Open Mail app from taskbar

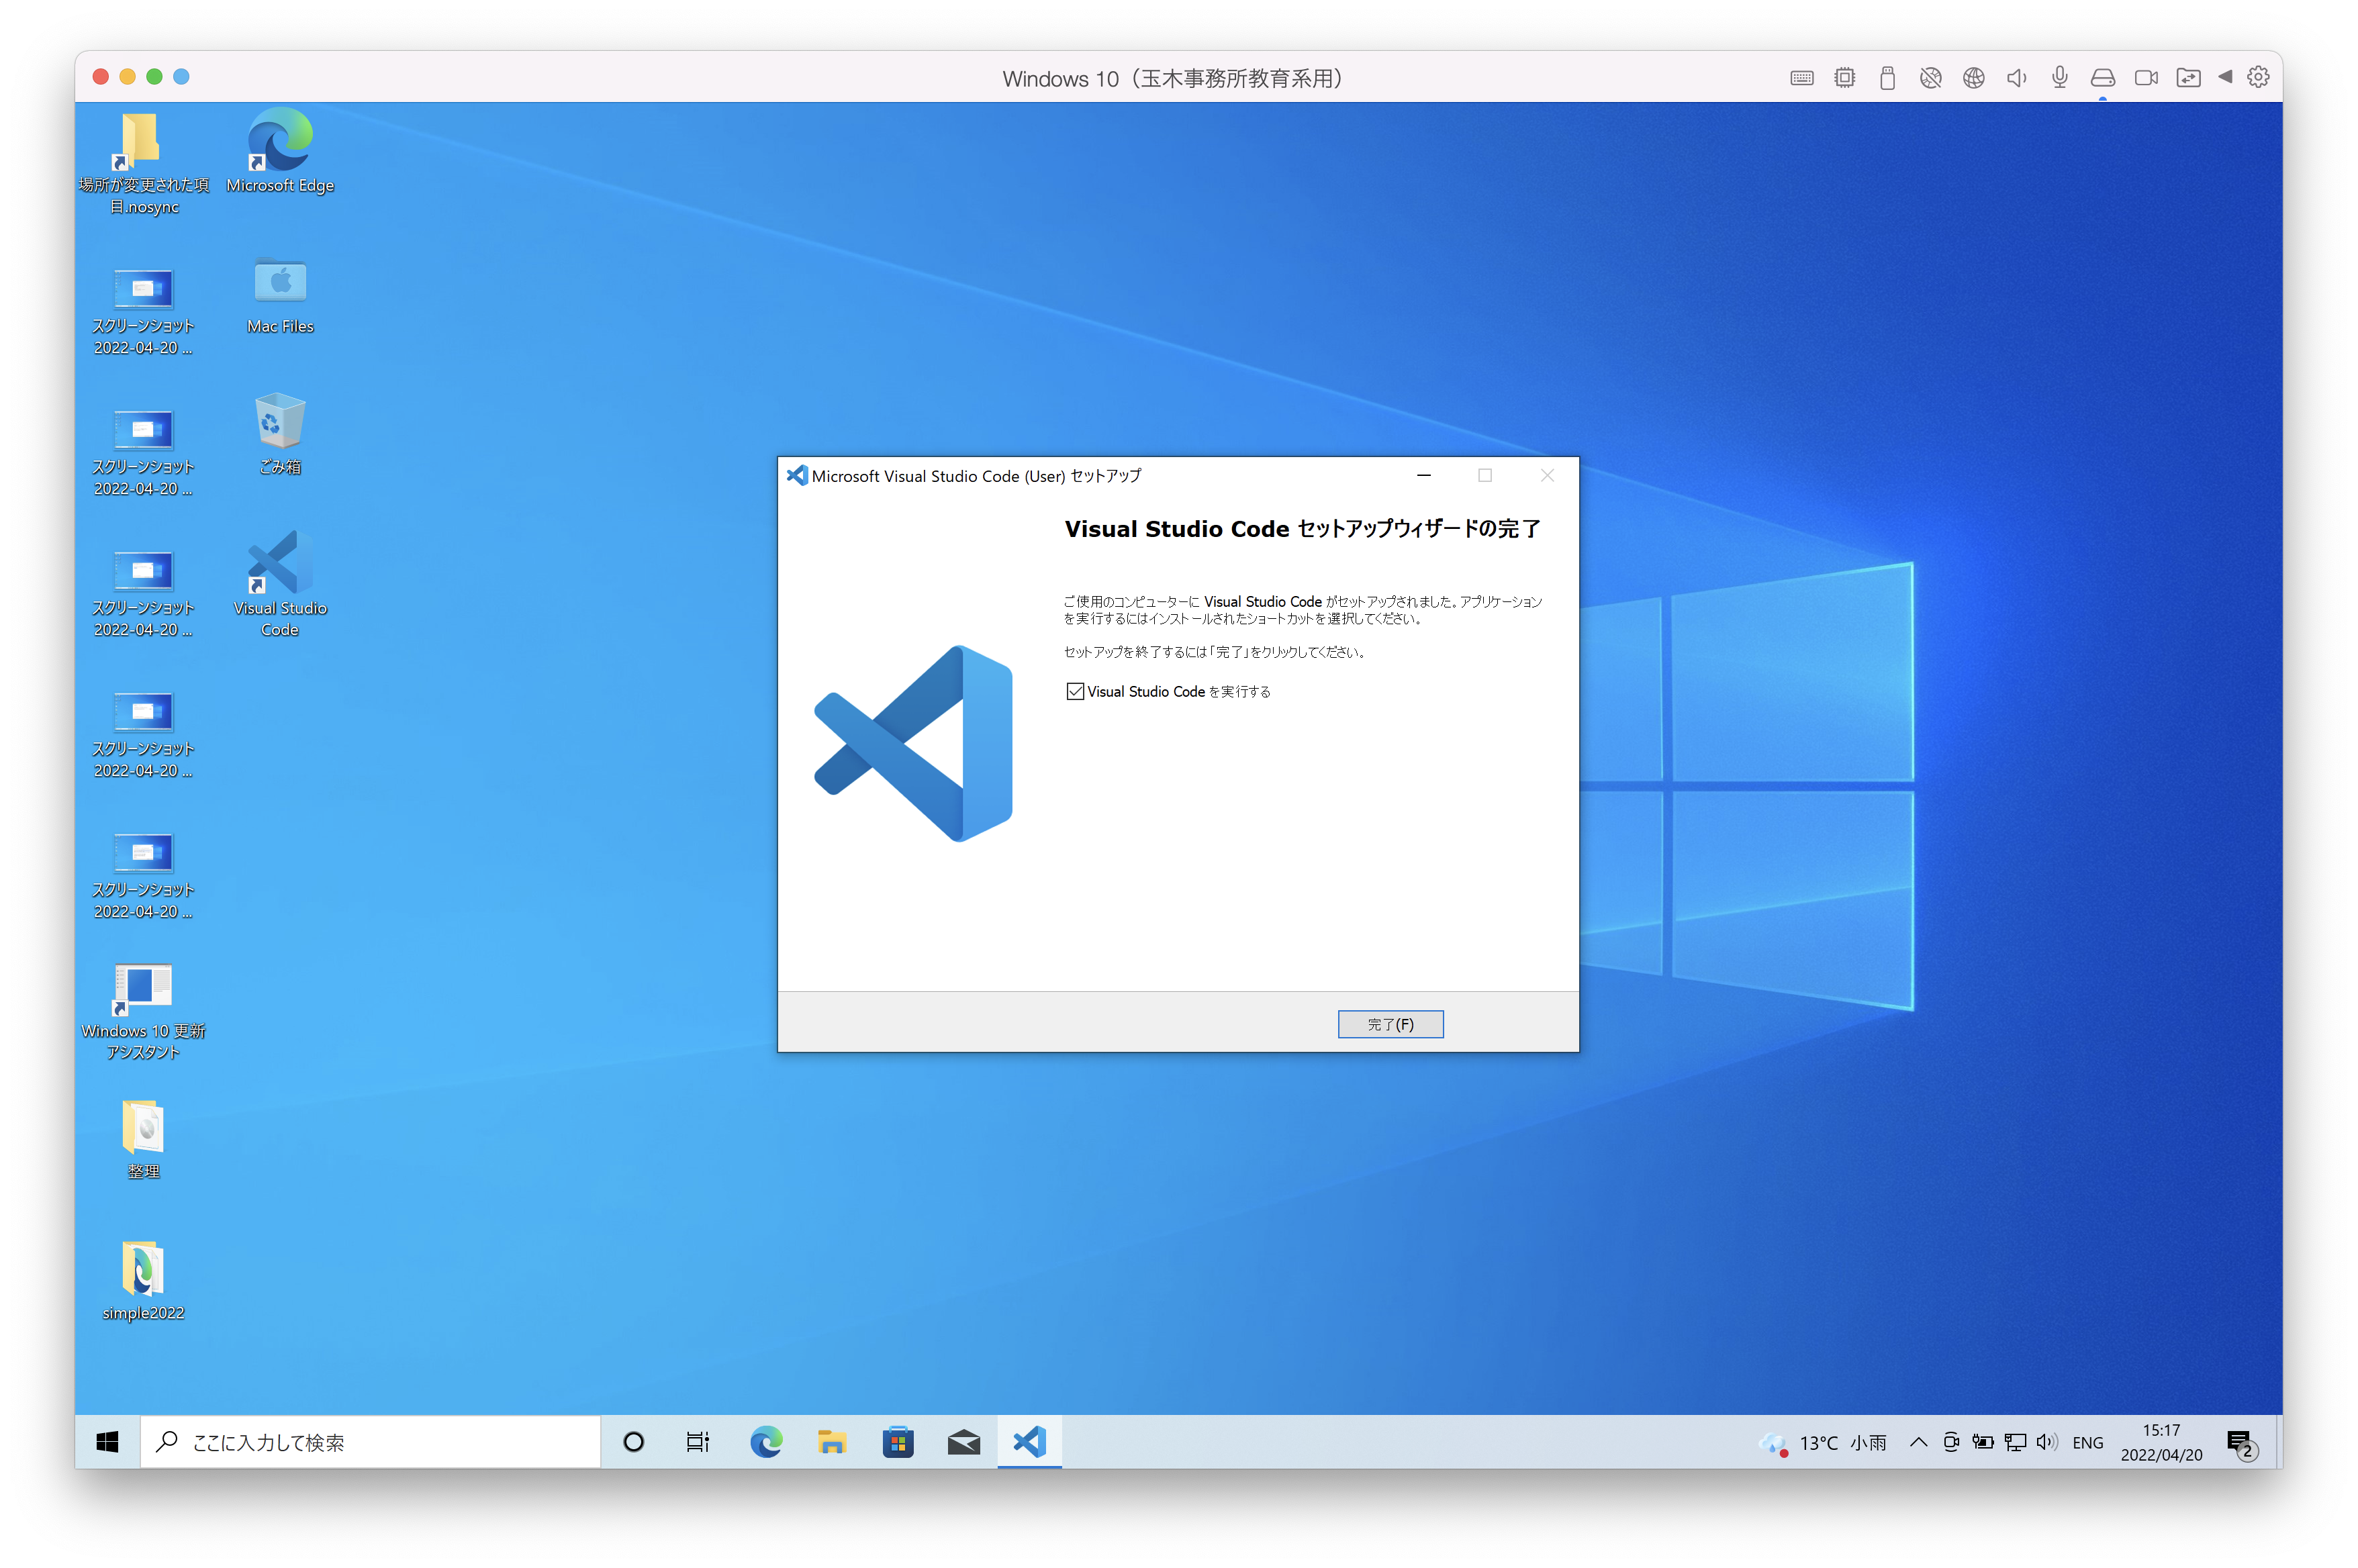[964, 1442]
